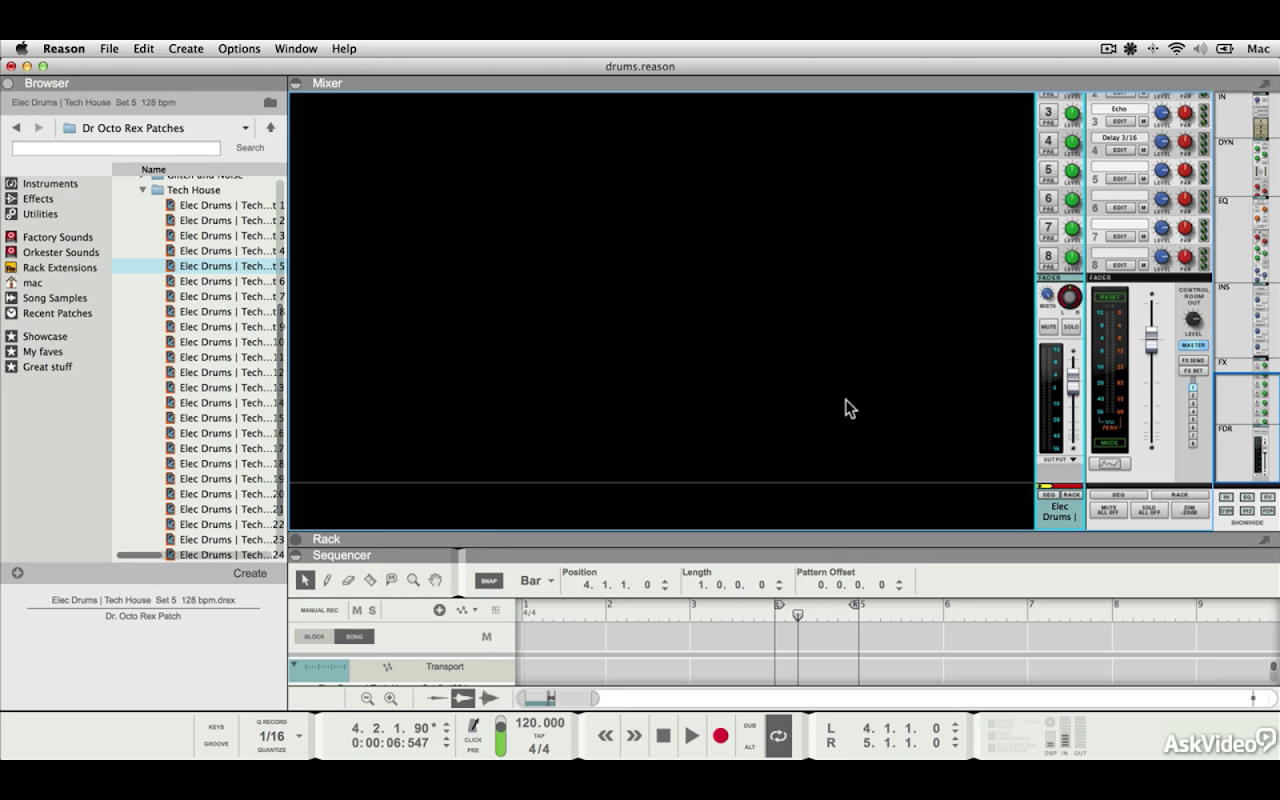Click the master fader handle
The image size is (1280, 800).
(1151, 340)
